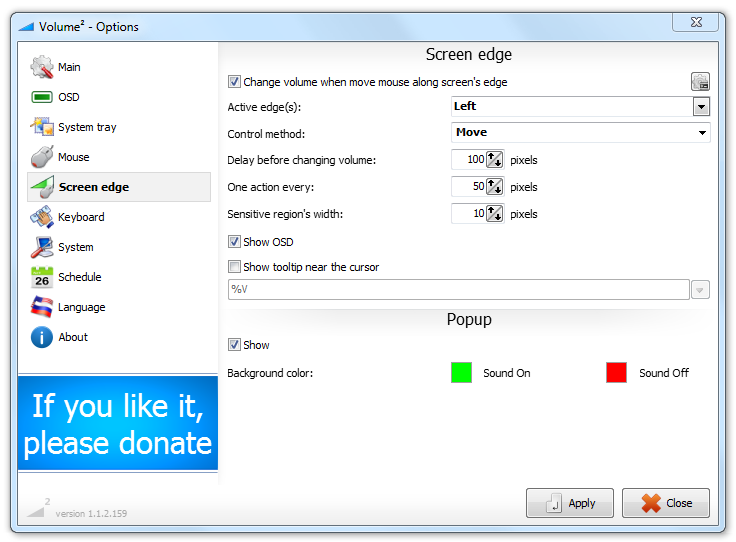Image resolution: width=736 pixels, height=542 pixels.
Task: Click the gray Mouse icon
Action: [x=42, y=157]
